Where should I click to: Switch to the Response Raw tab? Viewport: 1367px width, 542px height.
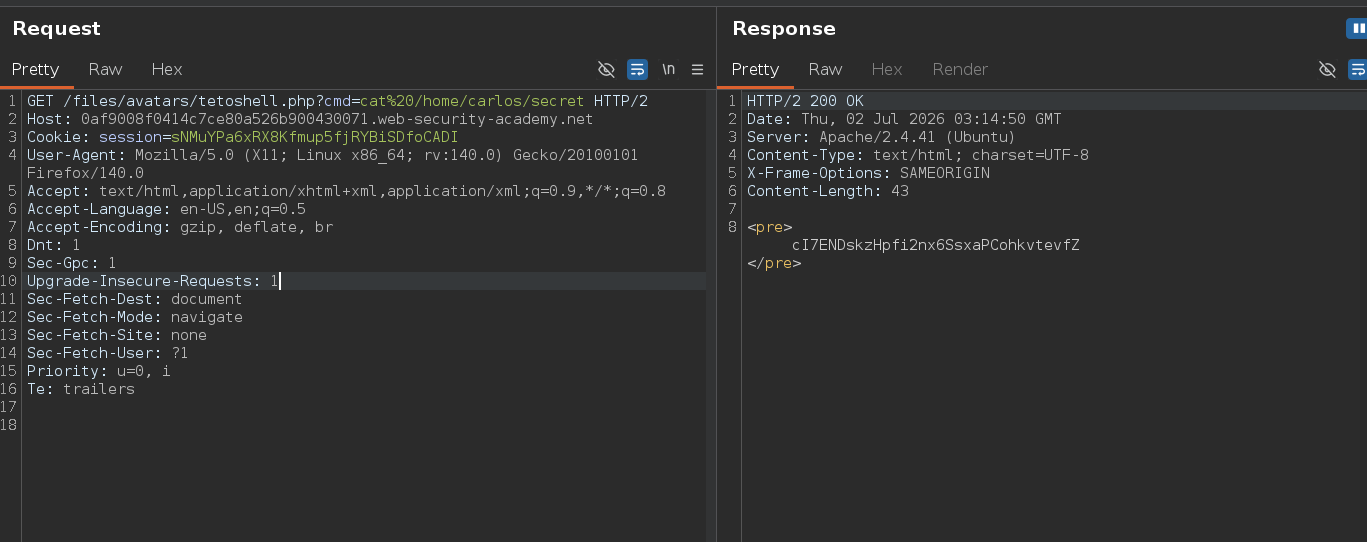[825, 69]
